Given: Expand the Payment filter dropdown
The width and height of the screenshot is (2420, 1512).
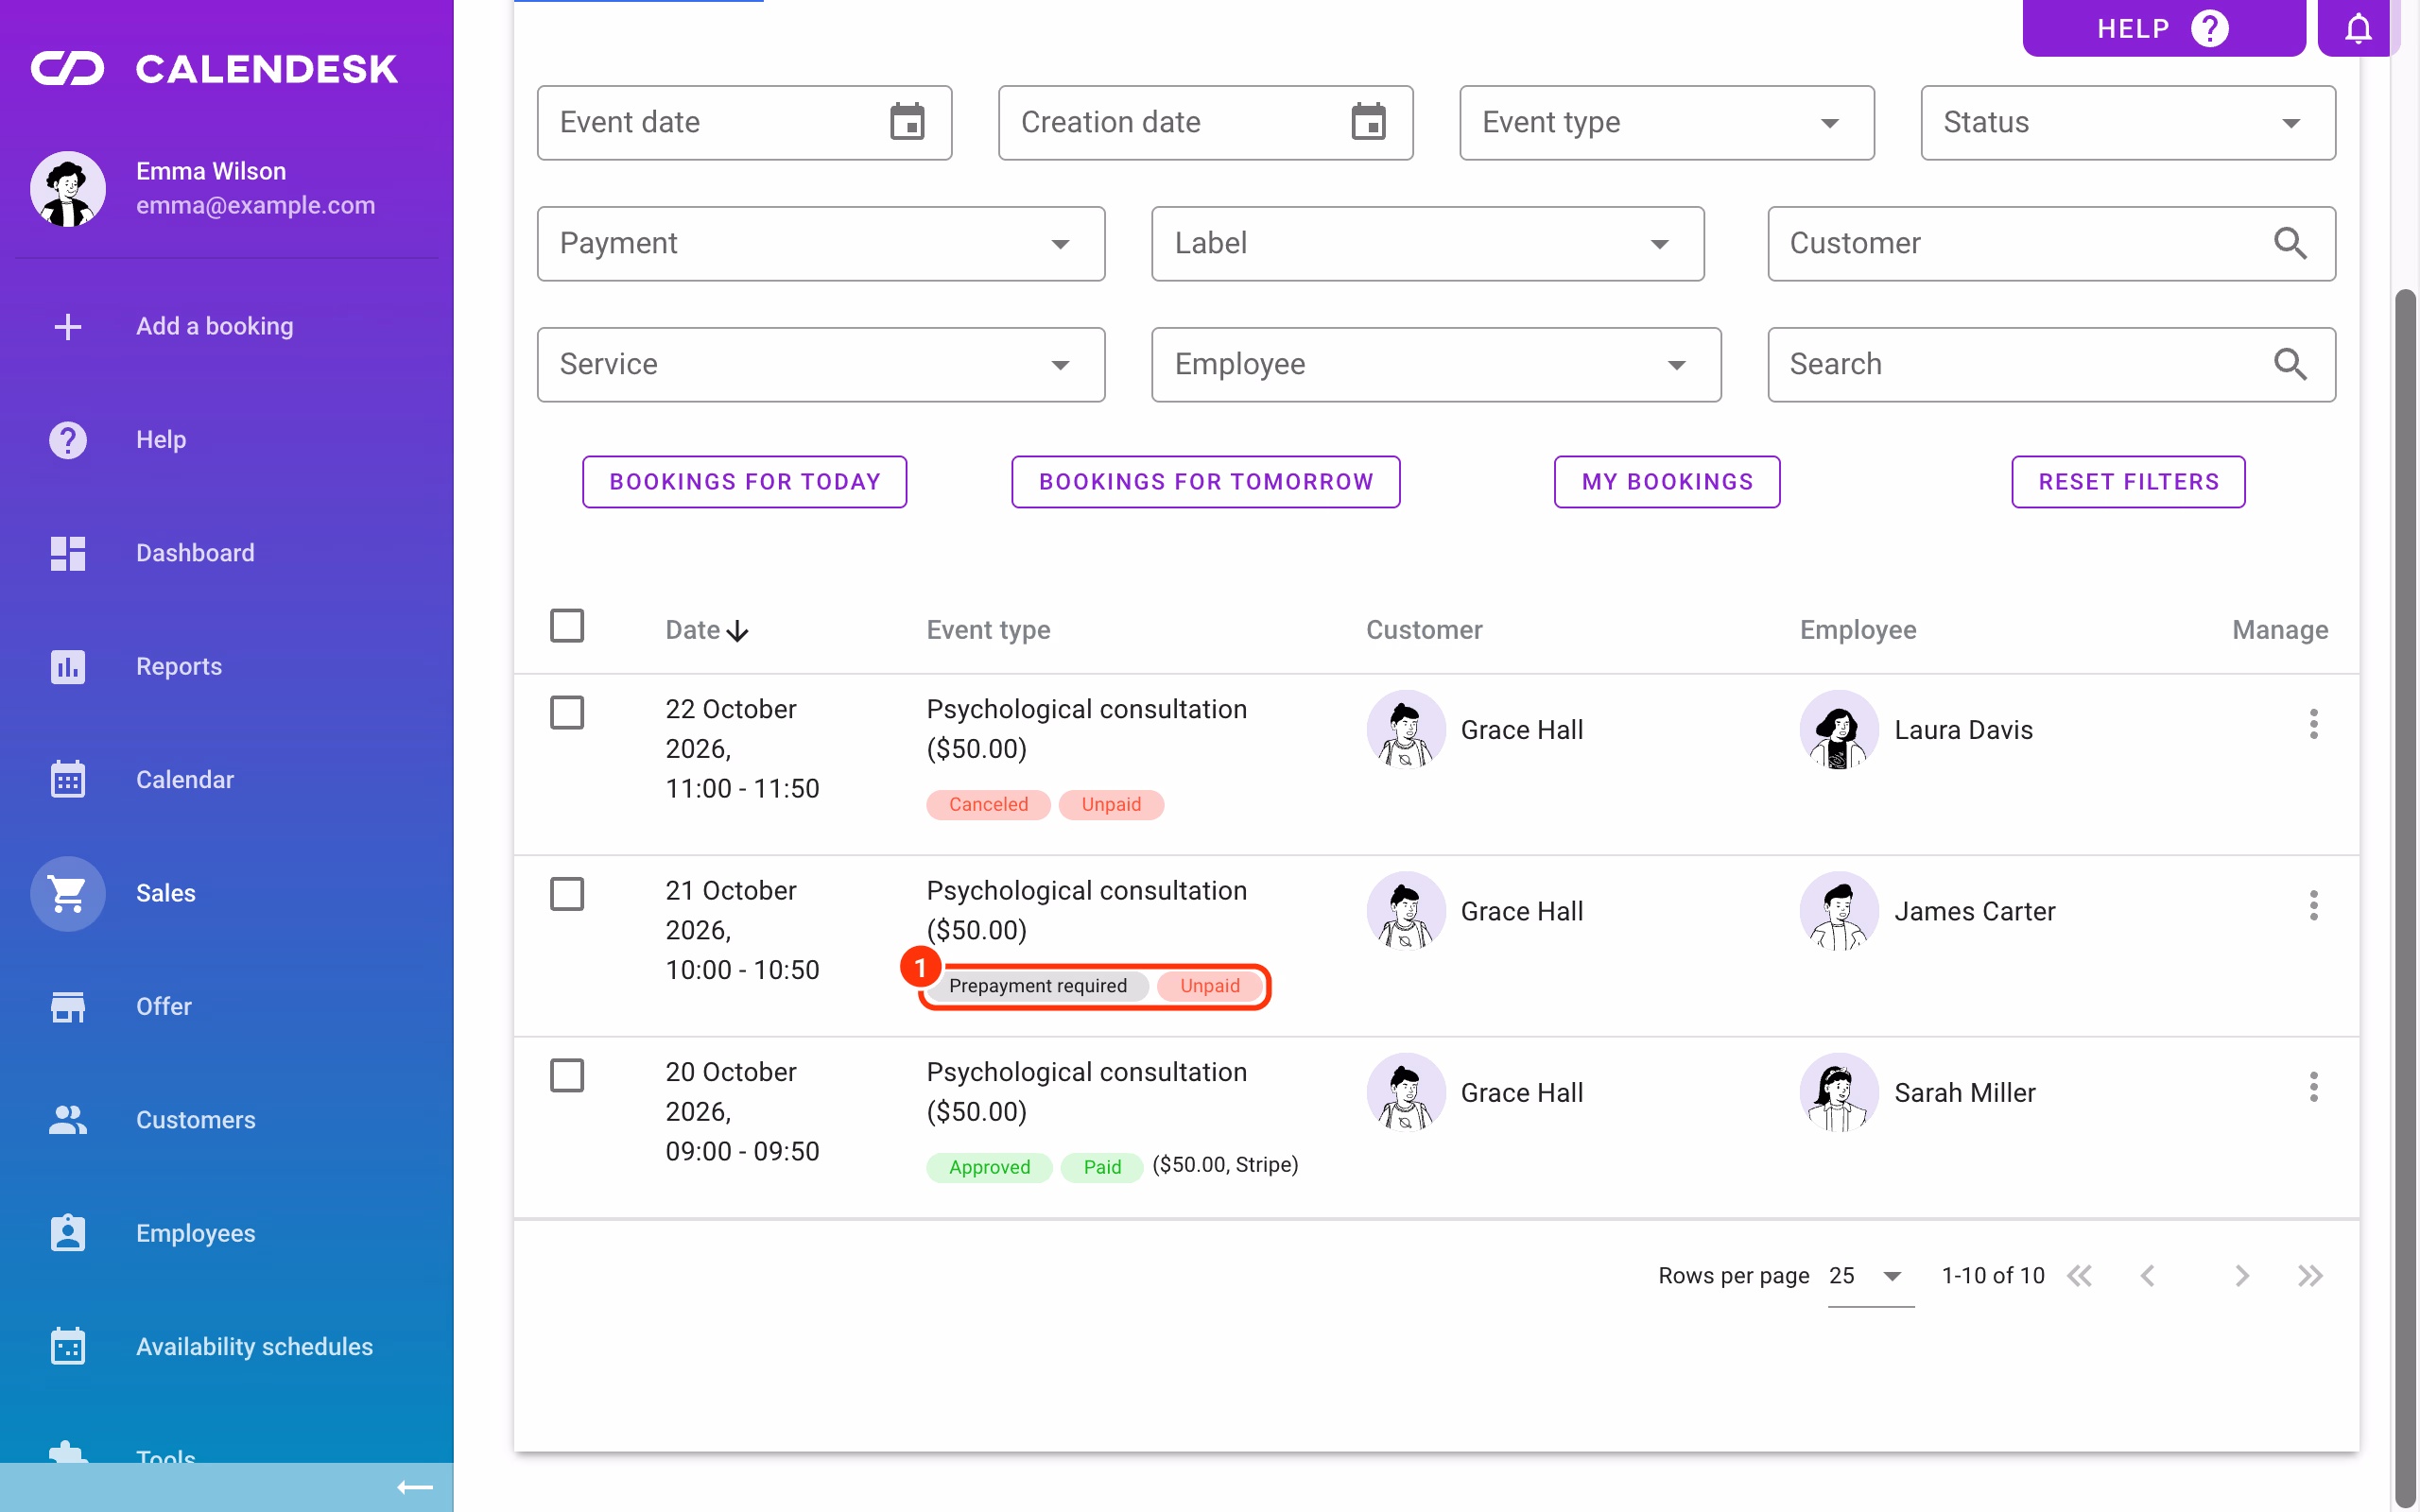Looking at the screenshot, I should [x=821, y=244].
